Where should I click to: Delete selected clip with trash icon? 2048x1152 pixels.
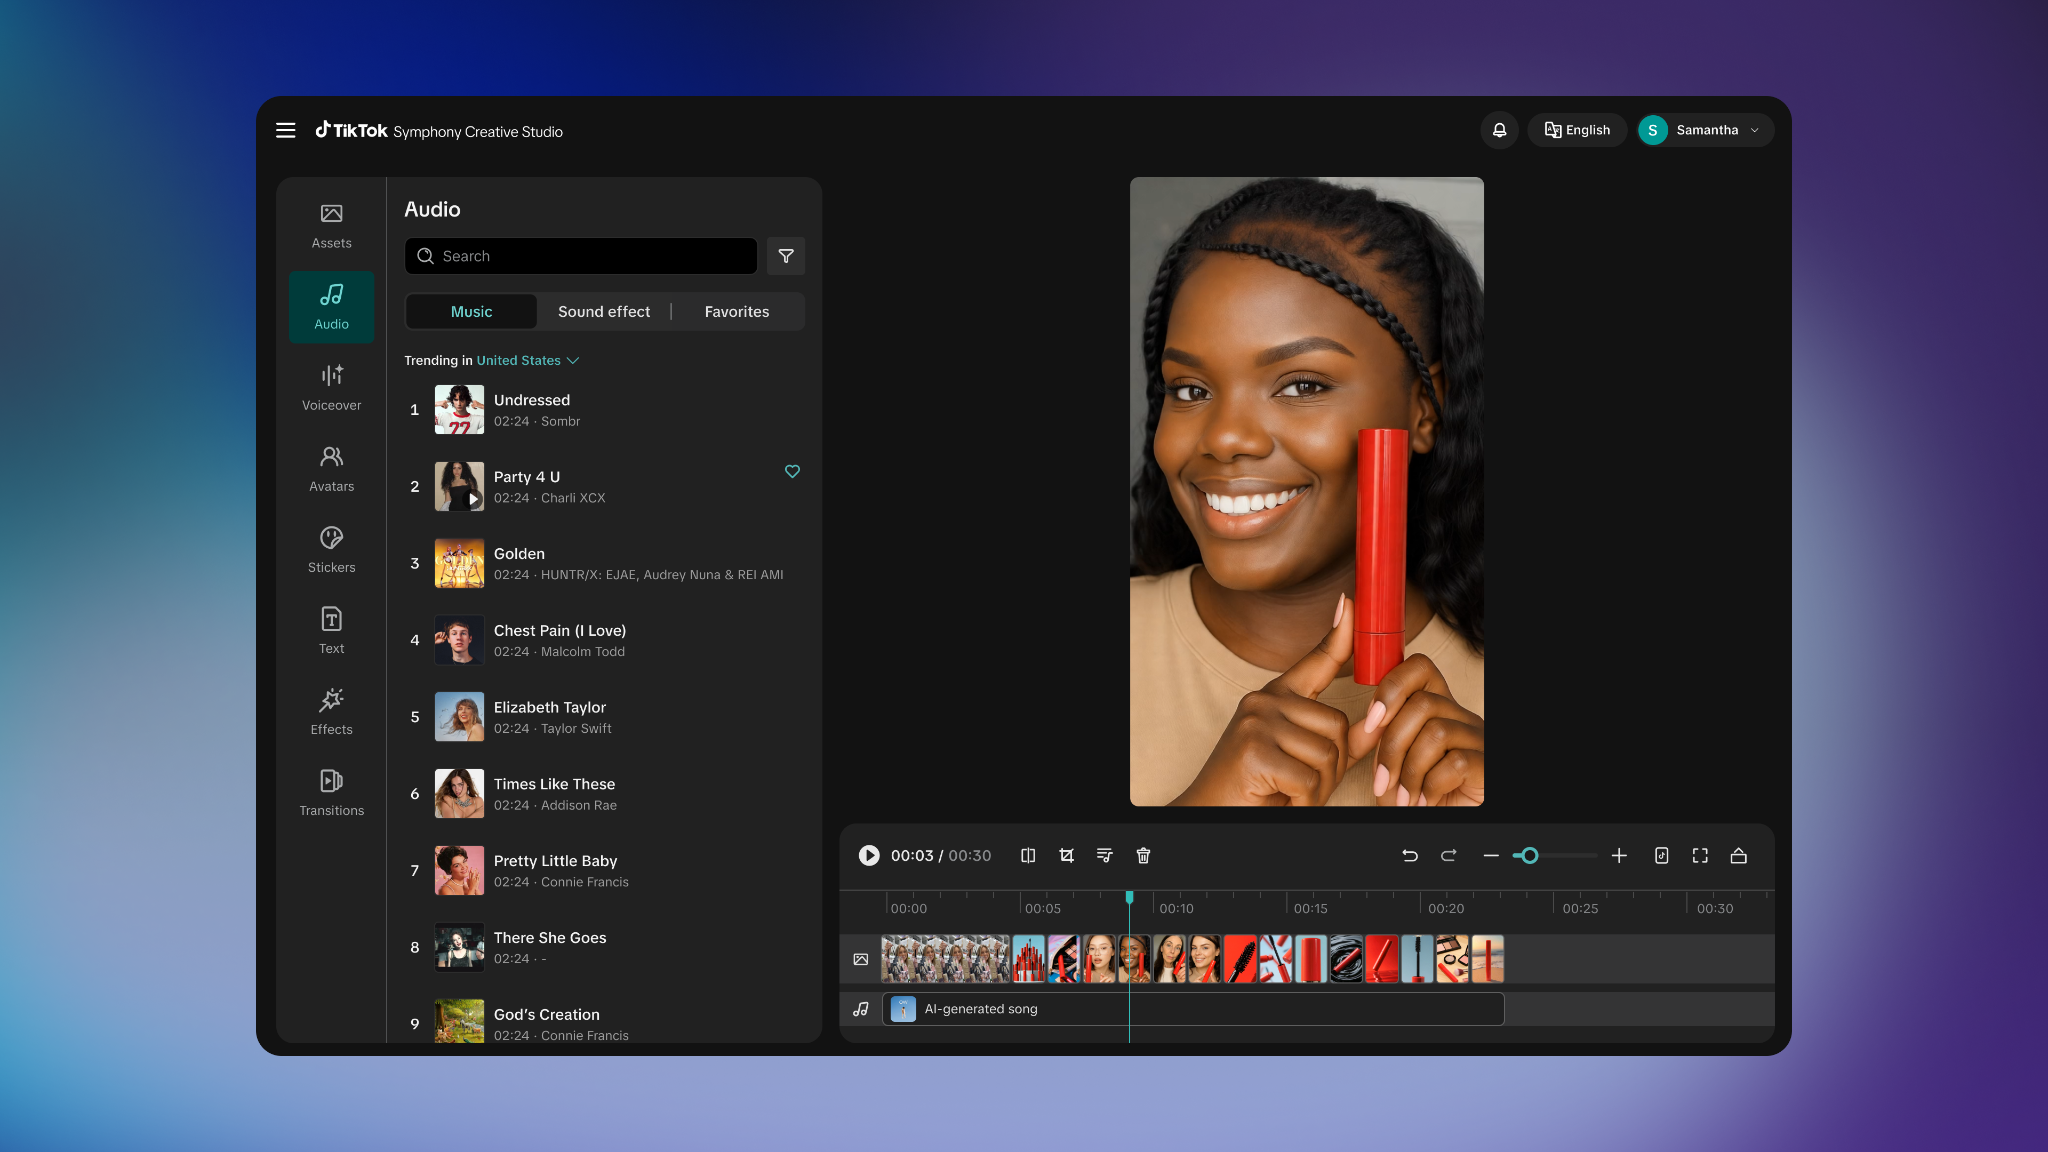pos(1143,856)
